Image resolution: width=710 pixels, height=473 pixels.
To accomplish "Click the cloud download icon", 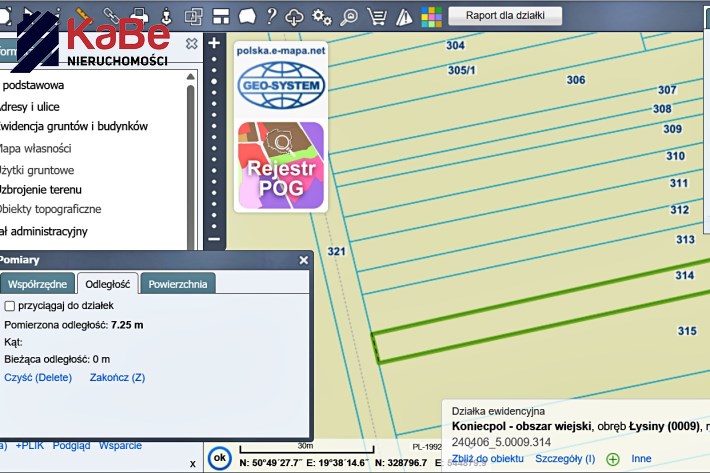I will 295,16.
